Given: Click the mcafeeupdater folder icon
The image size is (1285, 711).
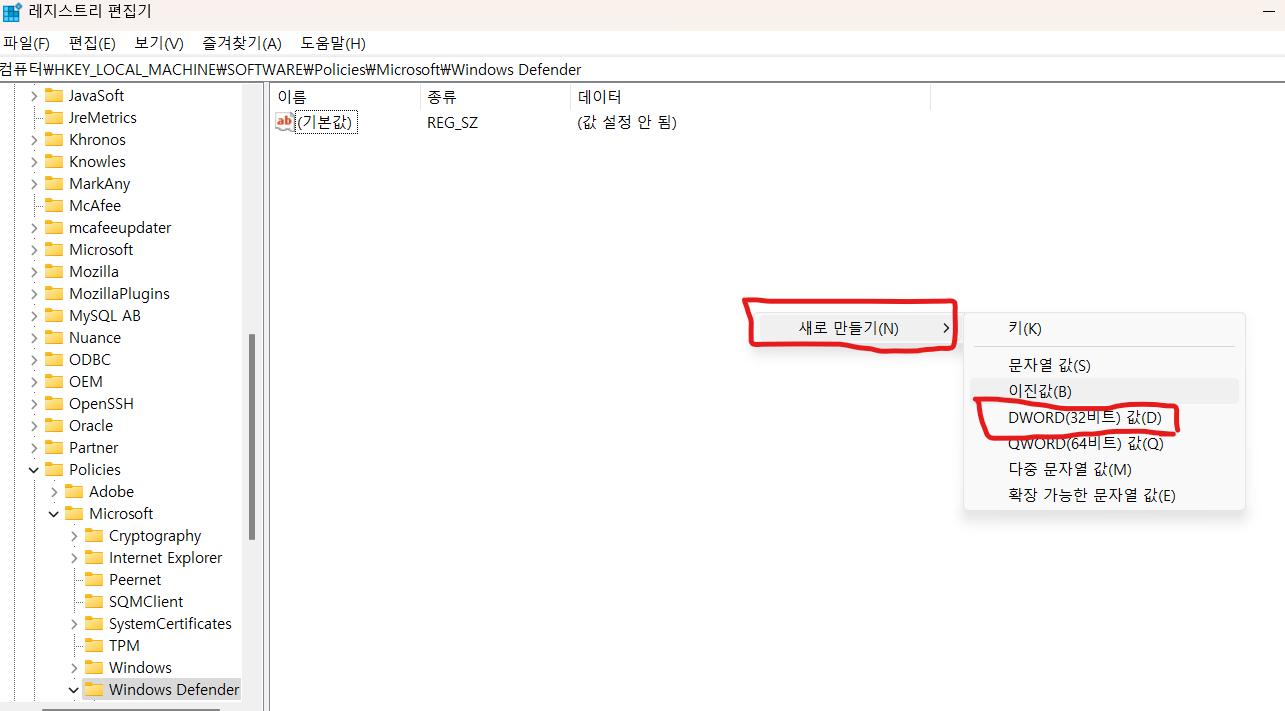Looking at the screenshot, I should click(54, 228).
